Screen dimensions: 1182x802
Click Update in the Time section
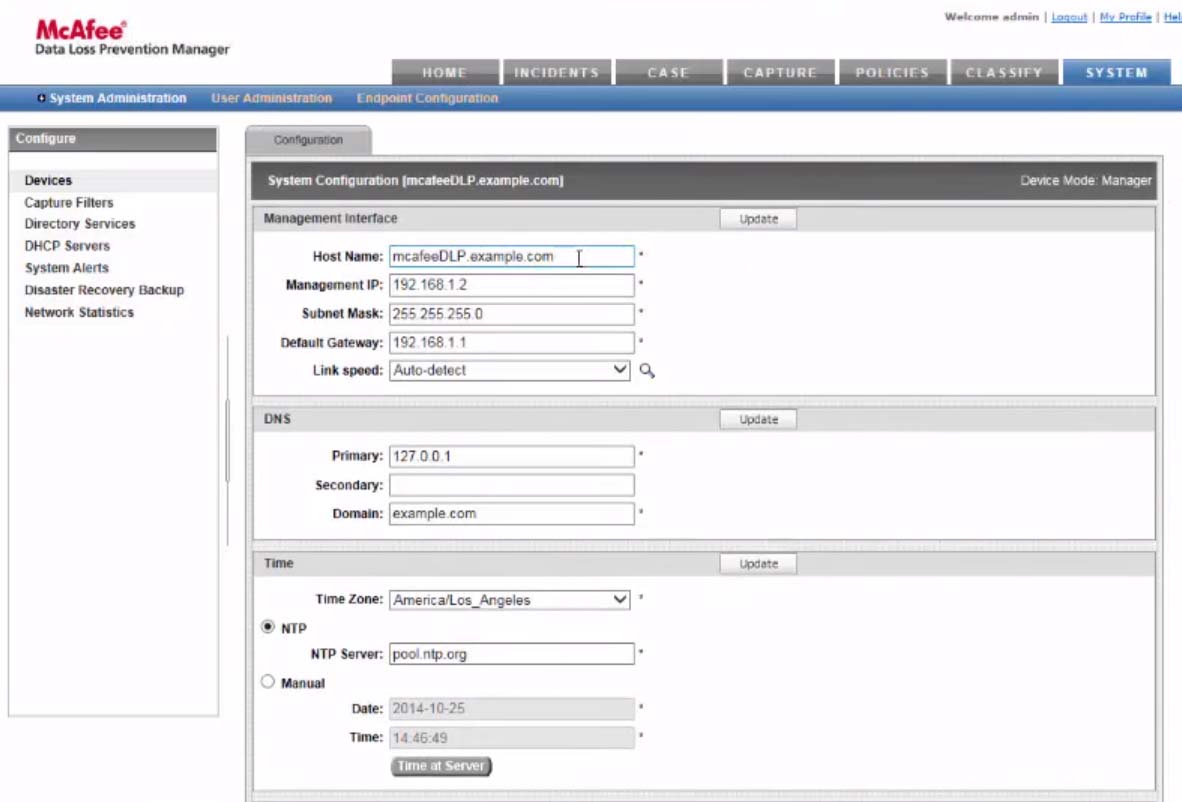758,564
